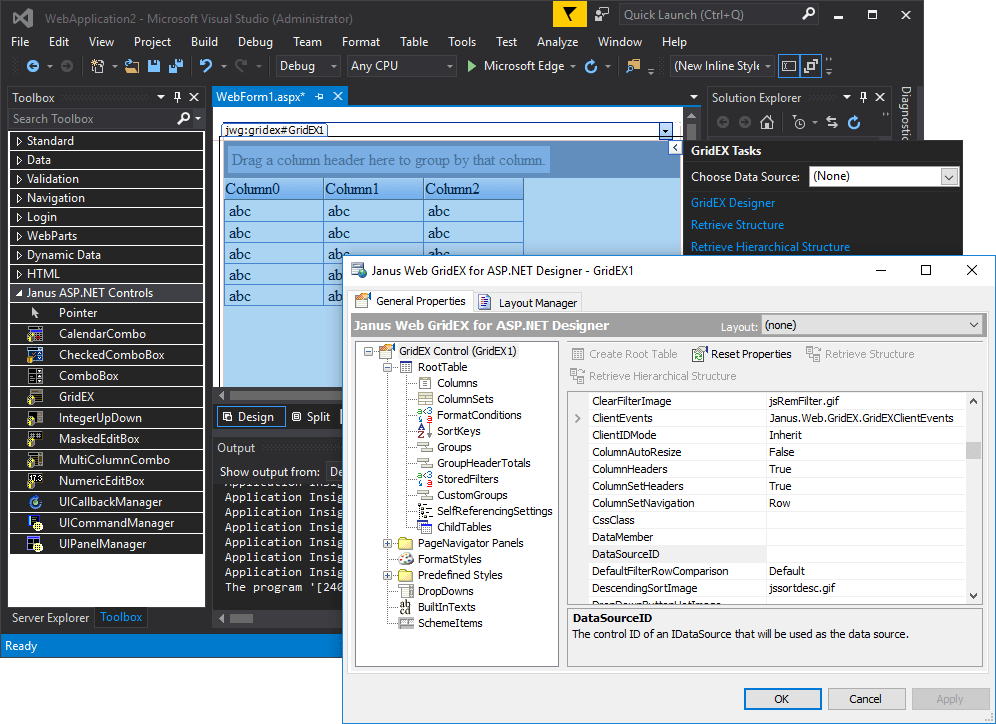Click Home icon in Solution Explorer
This screenshot has width=996, height=724.
click(x=767, y=123)
